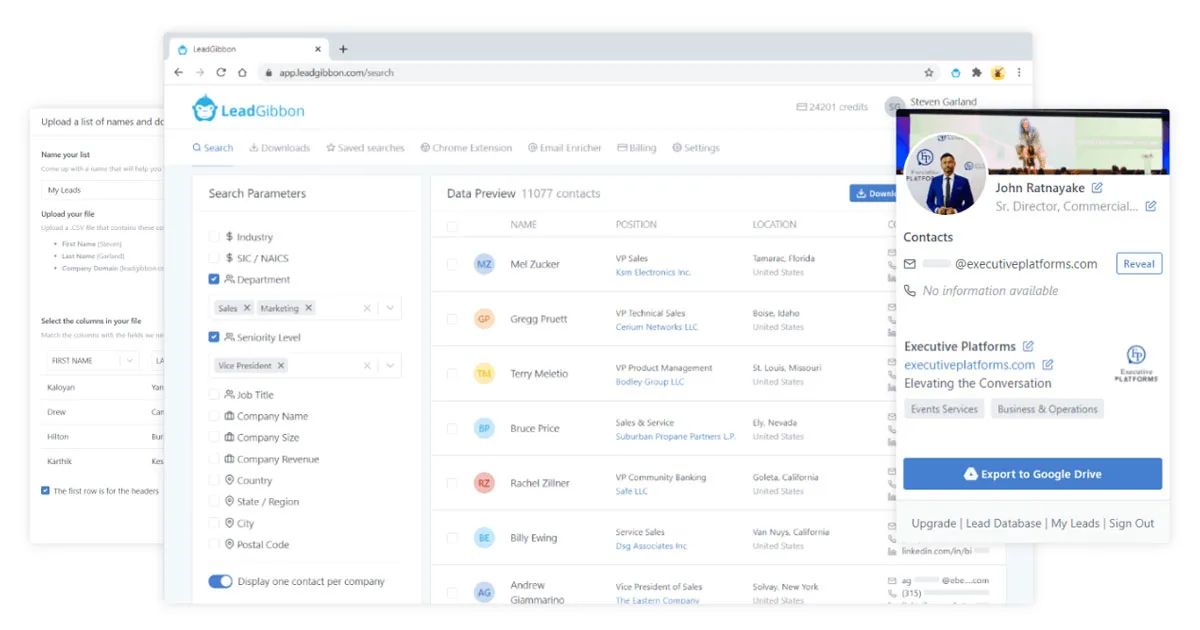The image size is (1200, 630).
Task: Click Rachel Zillner's RZ avatar
Action: (x=484, y=483)
